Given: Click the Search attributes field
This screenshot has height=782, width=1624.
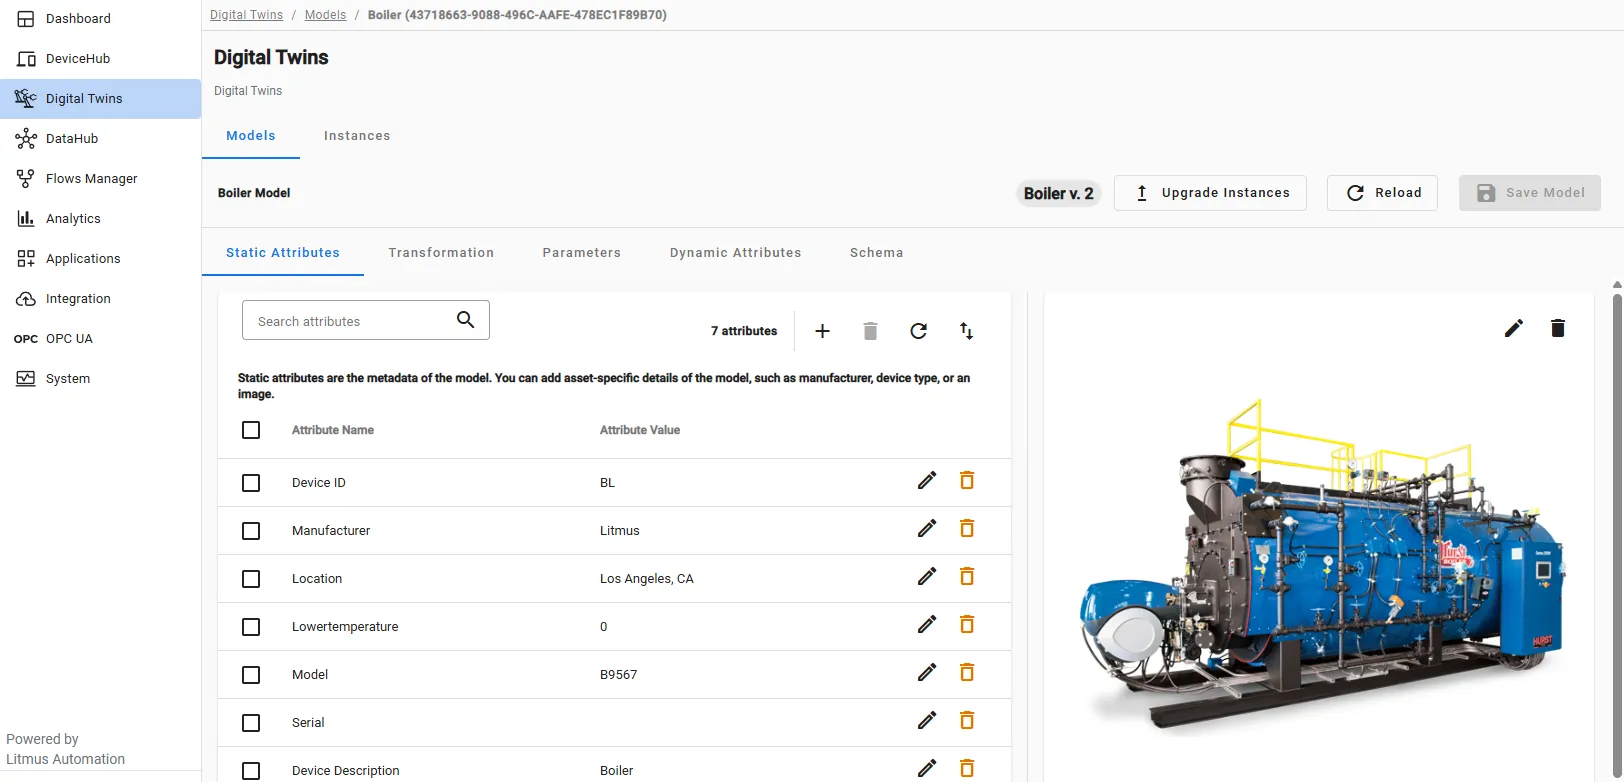Looking at the screenshot, I should pos(366,320).
